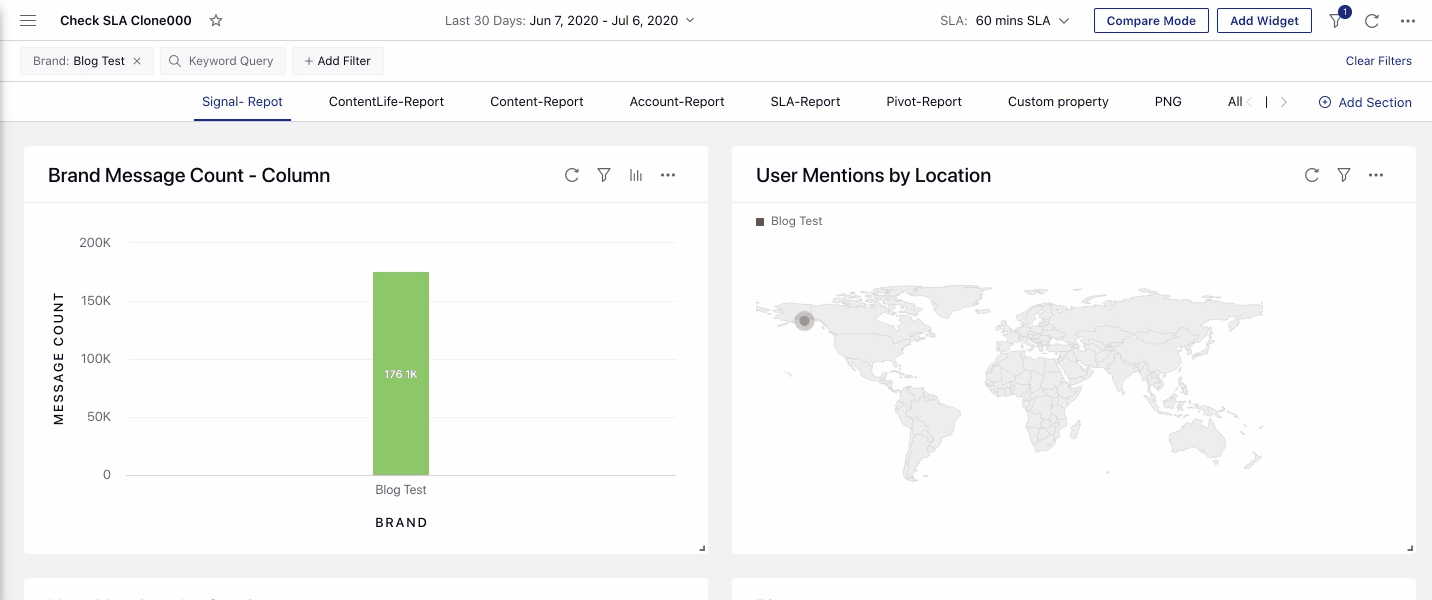Open the SLA-Report tab
This screenshot has height=600, width=1432.
[x=805, y=101]
